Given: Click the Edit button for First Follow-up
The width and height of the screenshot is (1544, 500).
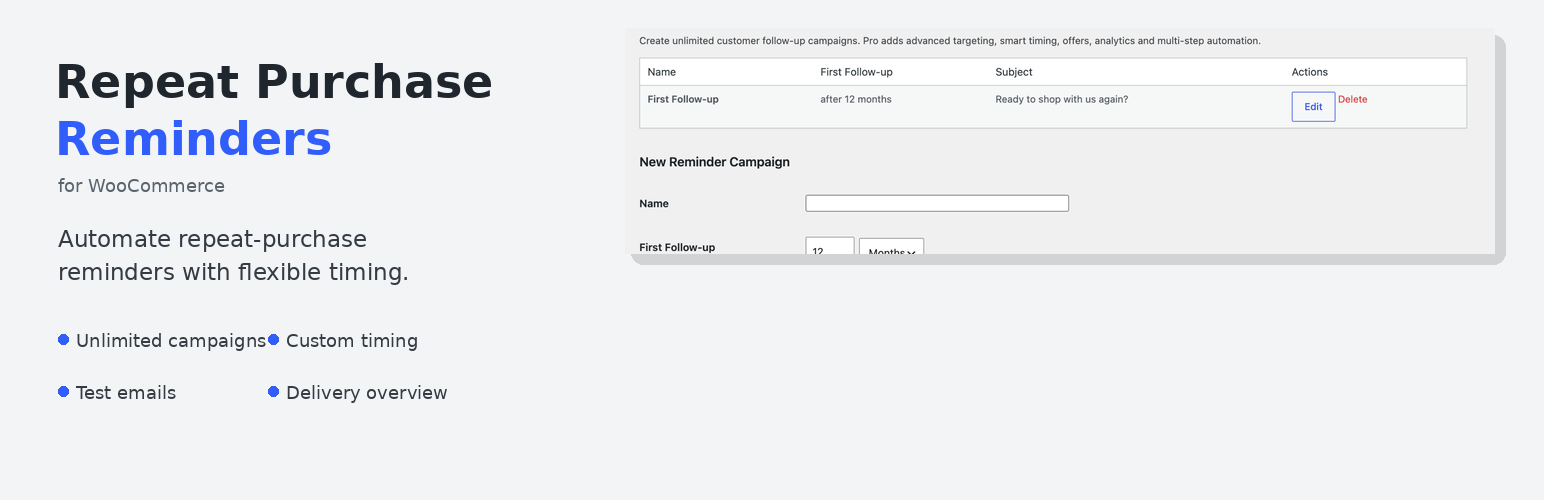Looking at the screenshot, I should [x=1313, y=107].
